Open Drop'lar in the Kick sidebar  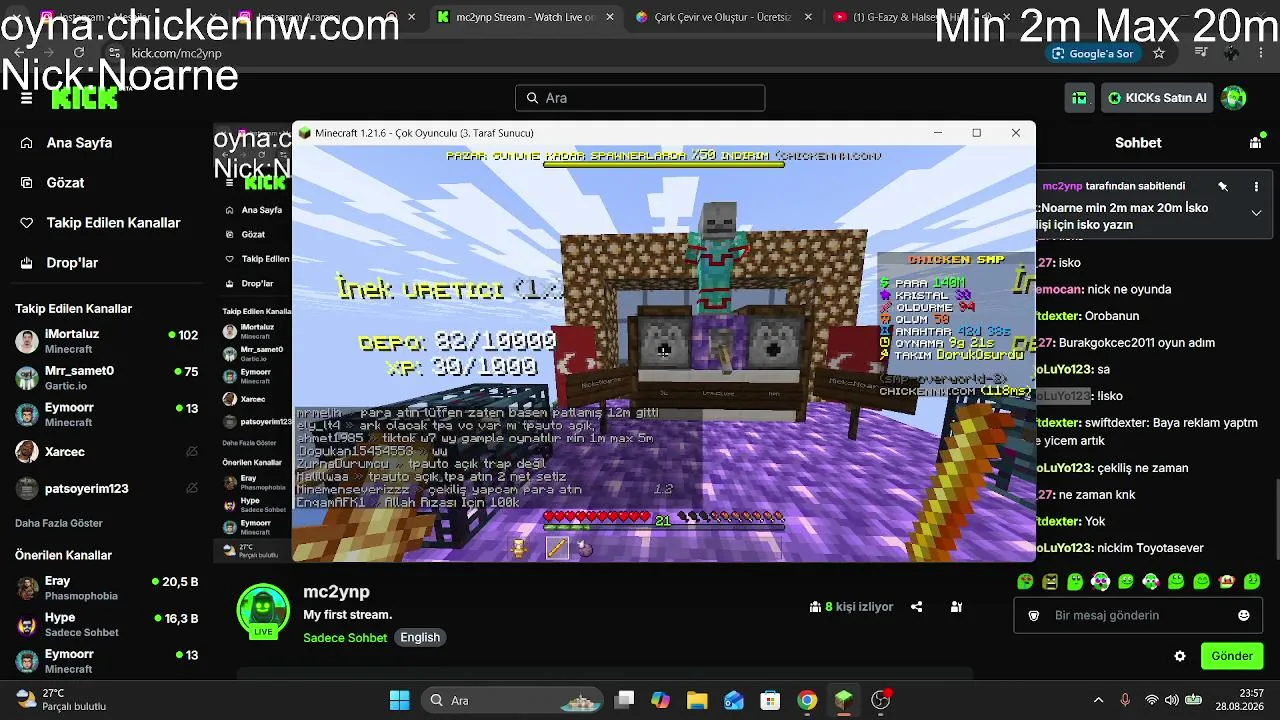59,263
